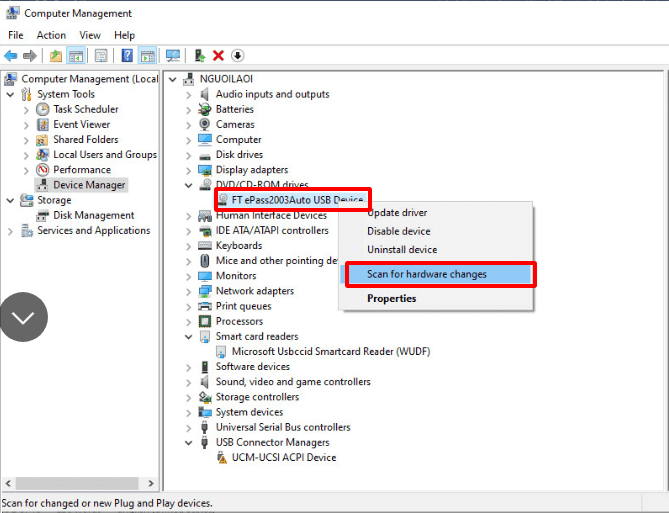Screen dimensions: 669x513
Task: Click the UCM-UCSI ACPI Device warning icon
Action: click(221, 458)
